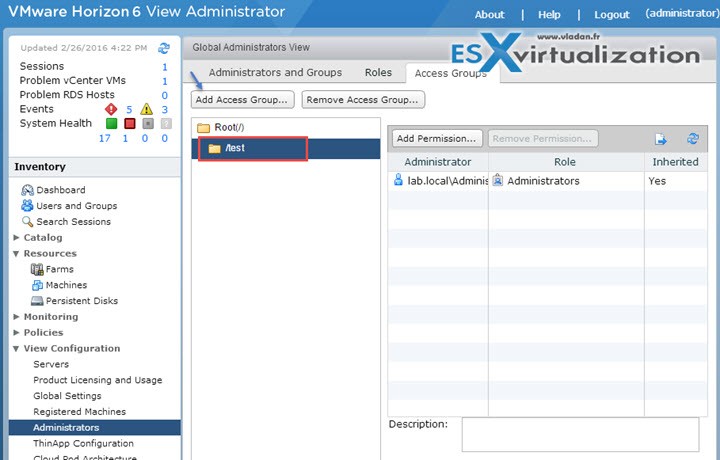Click yellow warning events icon

coord(146,109)
